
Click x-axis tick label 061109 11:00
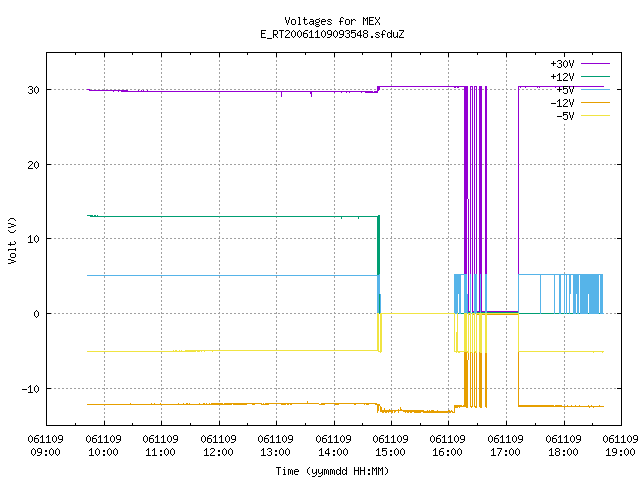coord(160,446)
